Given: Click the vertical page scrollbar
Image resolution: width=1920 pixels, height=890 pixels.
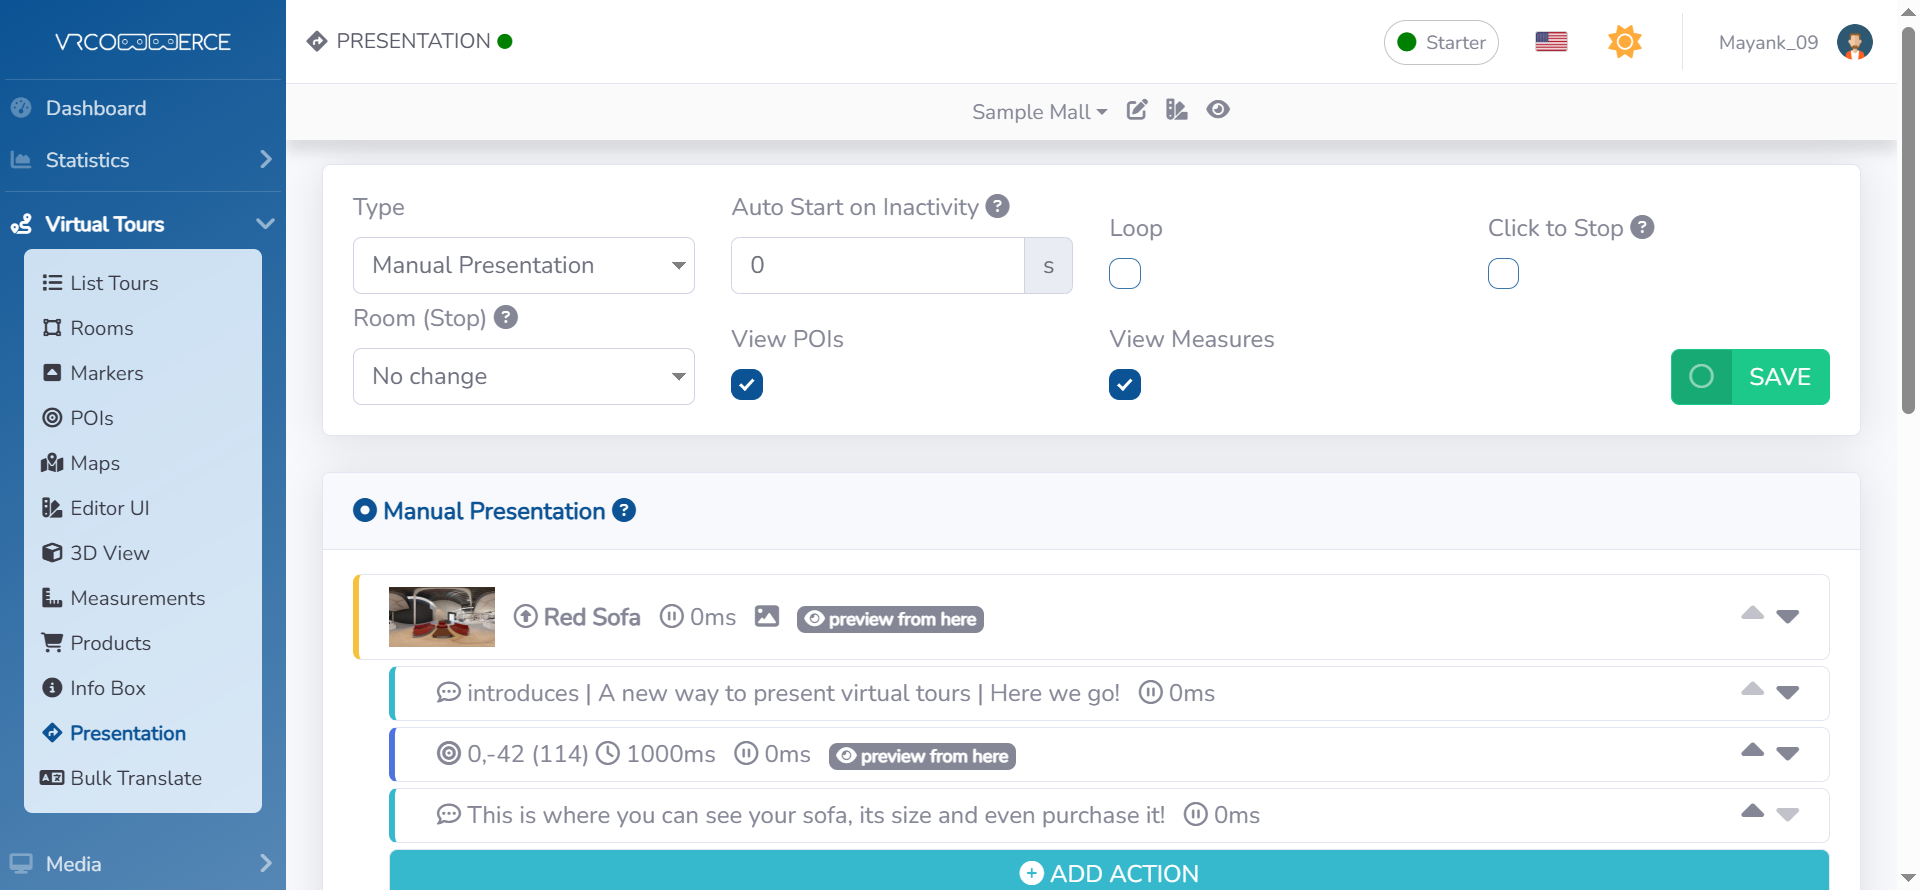Looking at the screenshot, I should [x=1908, y=220].
